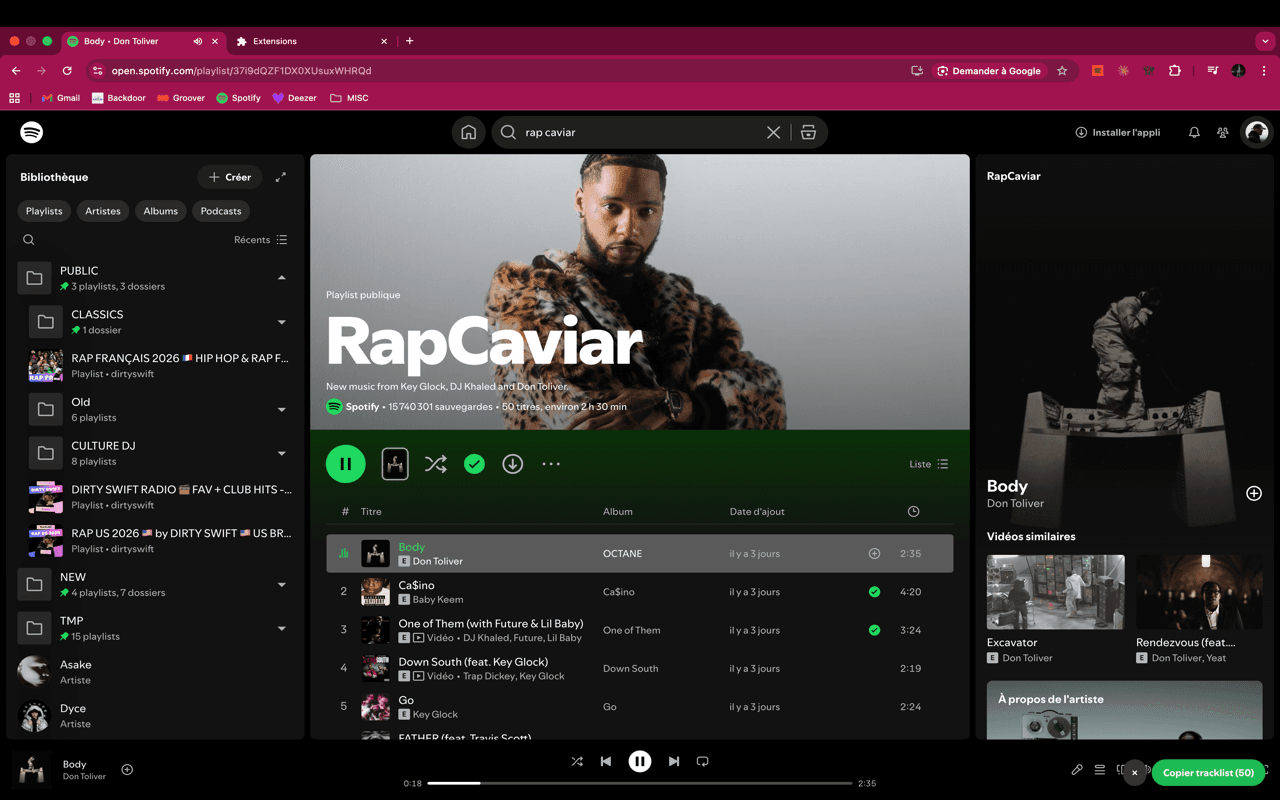Toggle RapCaviar saved-to-library green checkmark
This screenshot has height=800, width=1280.
click(x=474, y=464)
